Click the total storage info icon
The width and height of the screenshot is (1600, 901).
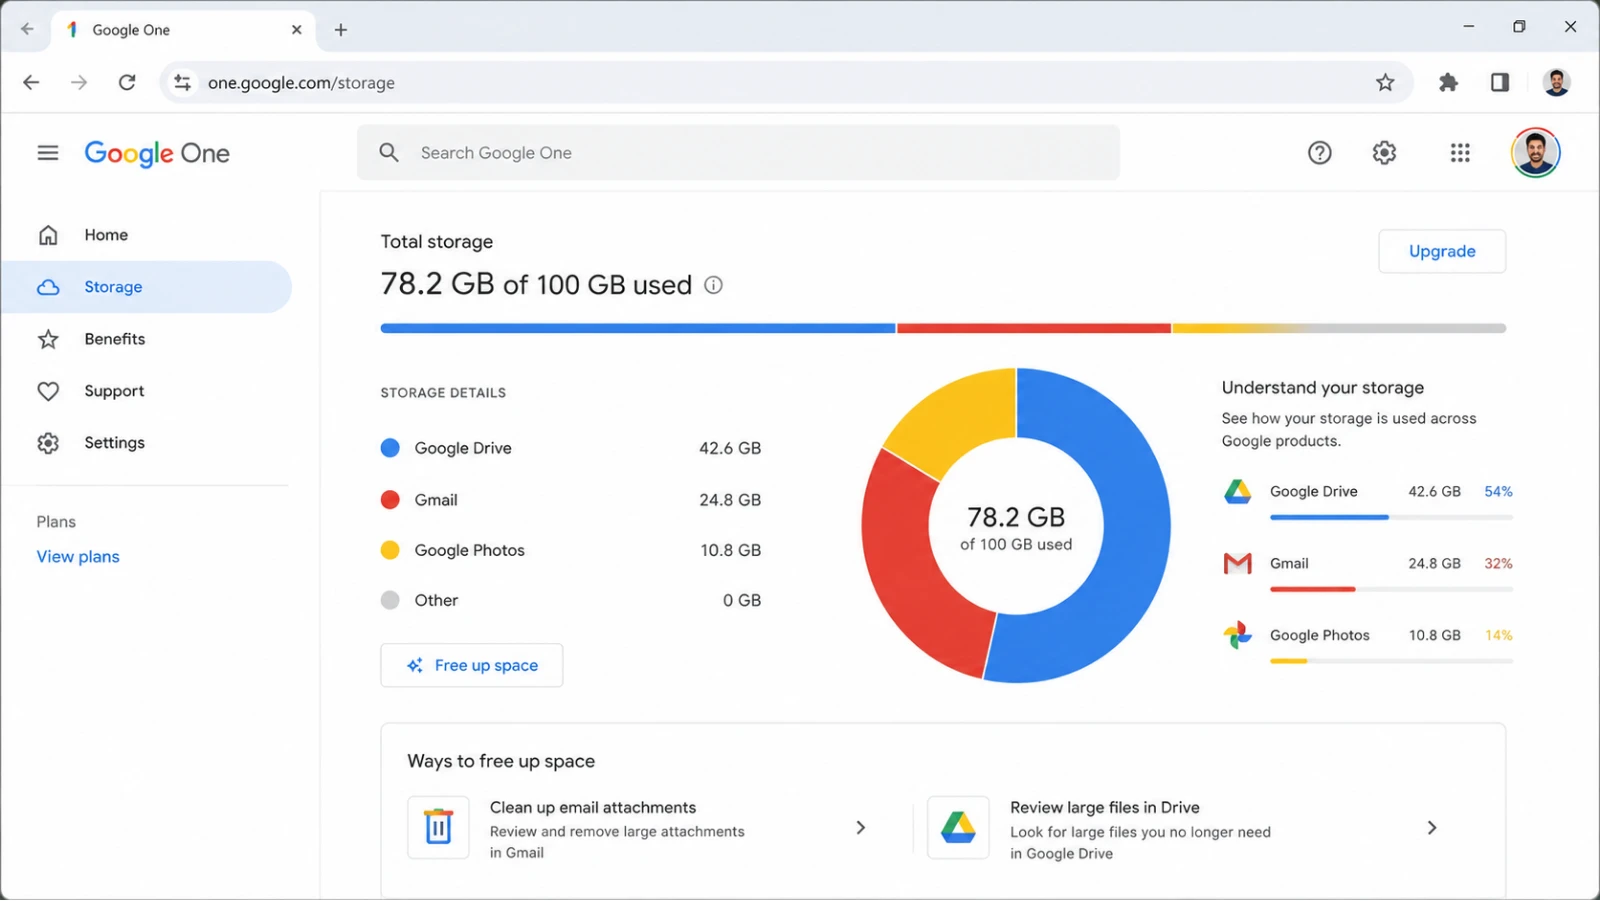click(713, 285)
